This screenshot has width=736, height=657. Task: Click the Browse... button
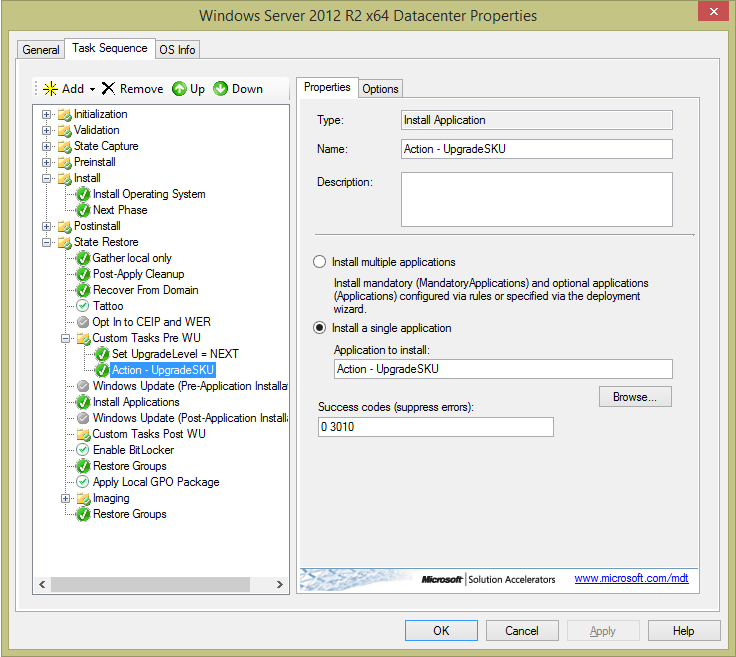[635, 397]
